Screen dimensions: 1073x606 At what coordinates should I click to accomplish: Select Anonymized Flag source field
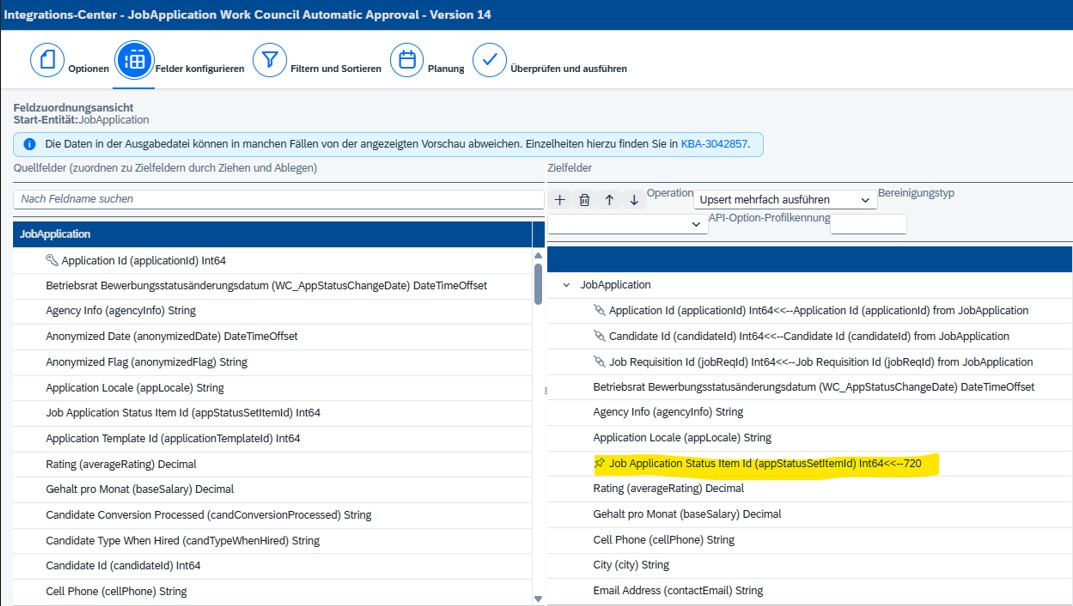[146, 362]
